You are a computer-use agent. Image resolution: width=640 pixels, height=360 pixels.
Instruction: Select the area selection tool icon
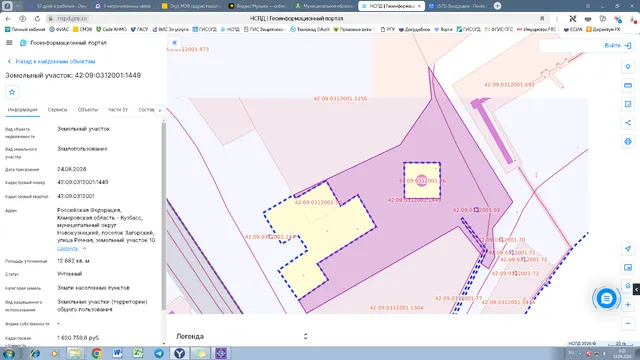pos(628,104)
